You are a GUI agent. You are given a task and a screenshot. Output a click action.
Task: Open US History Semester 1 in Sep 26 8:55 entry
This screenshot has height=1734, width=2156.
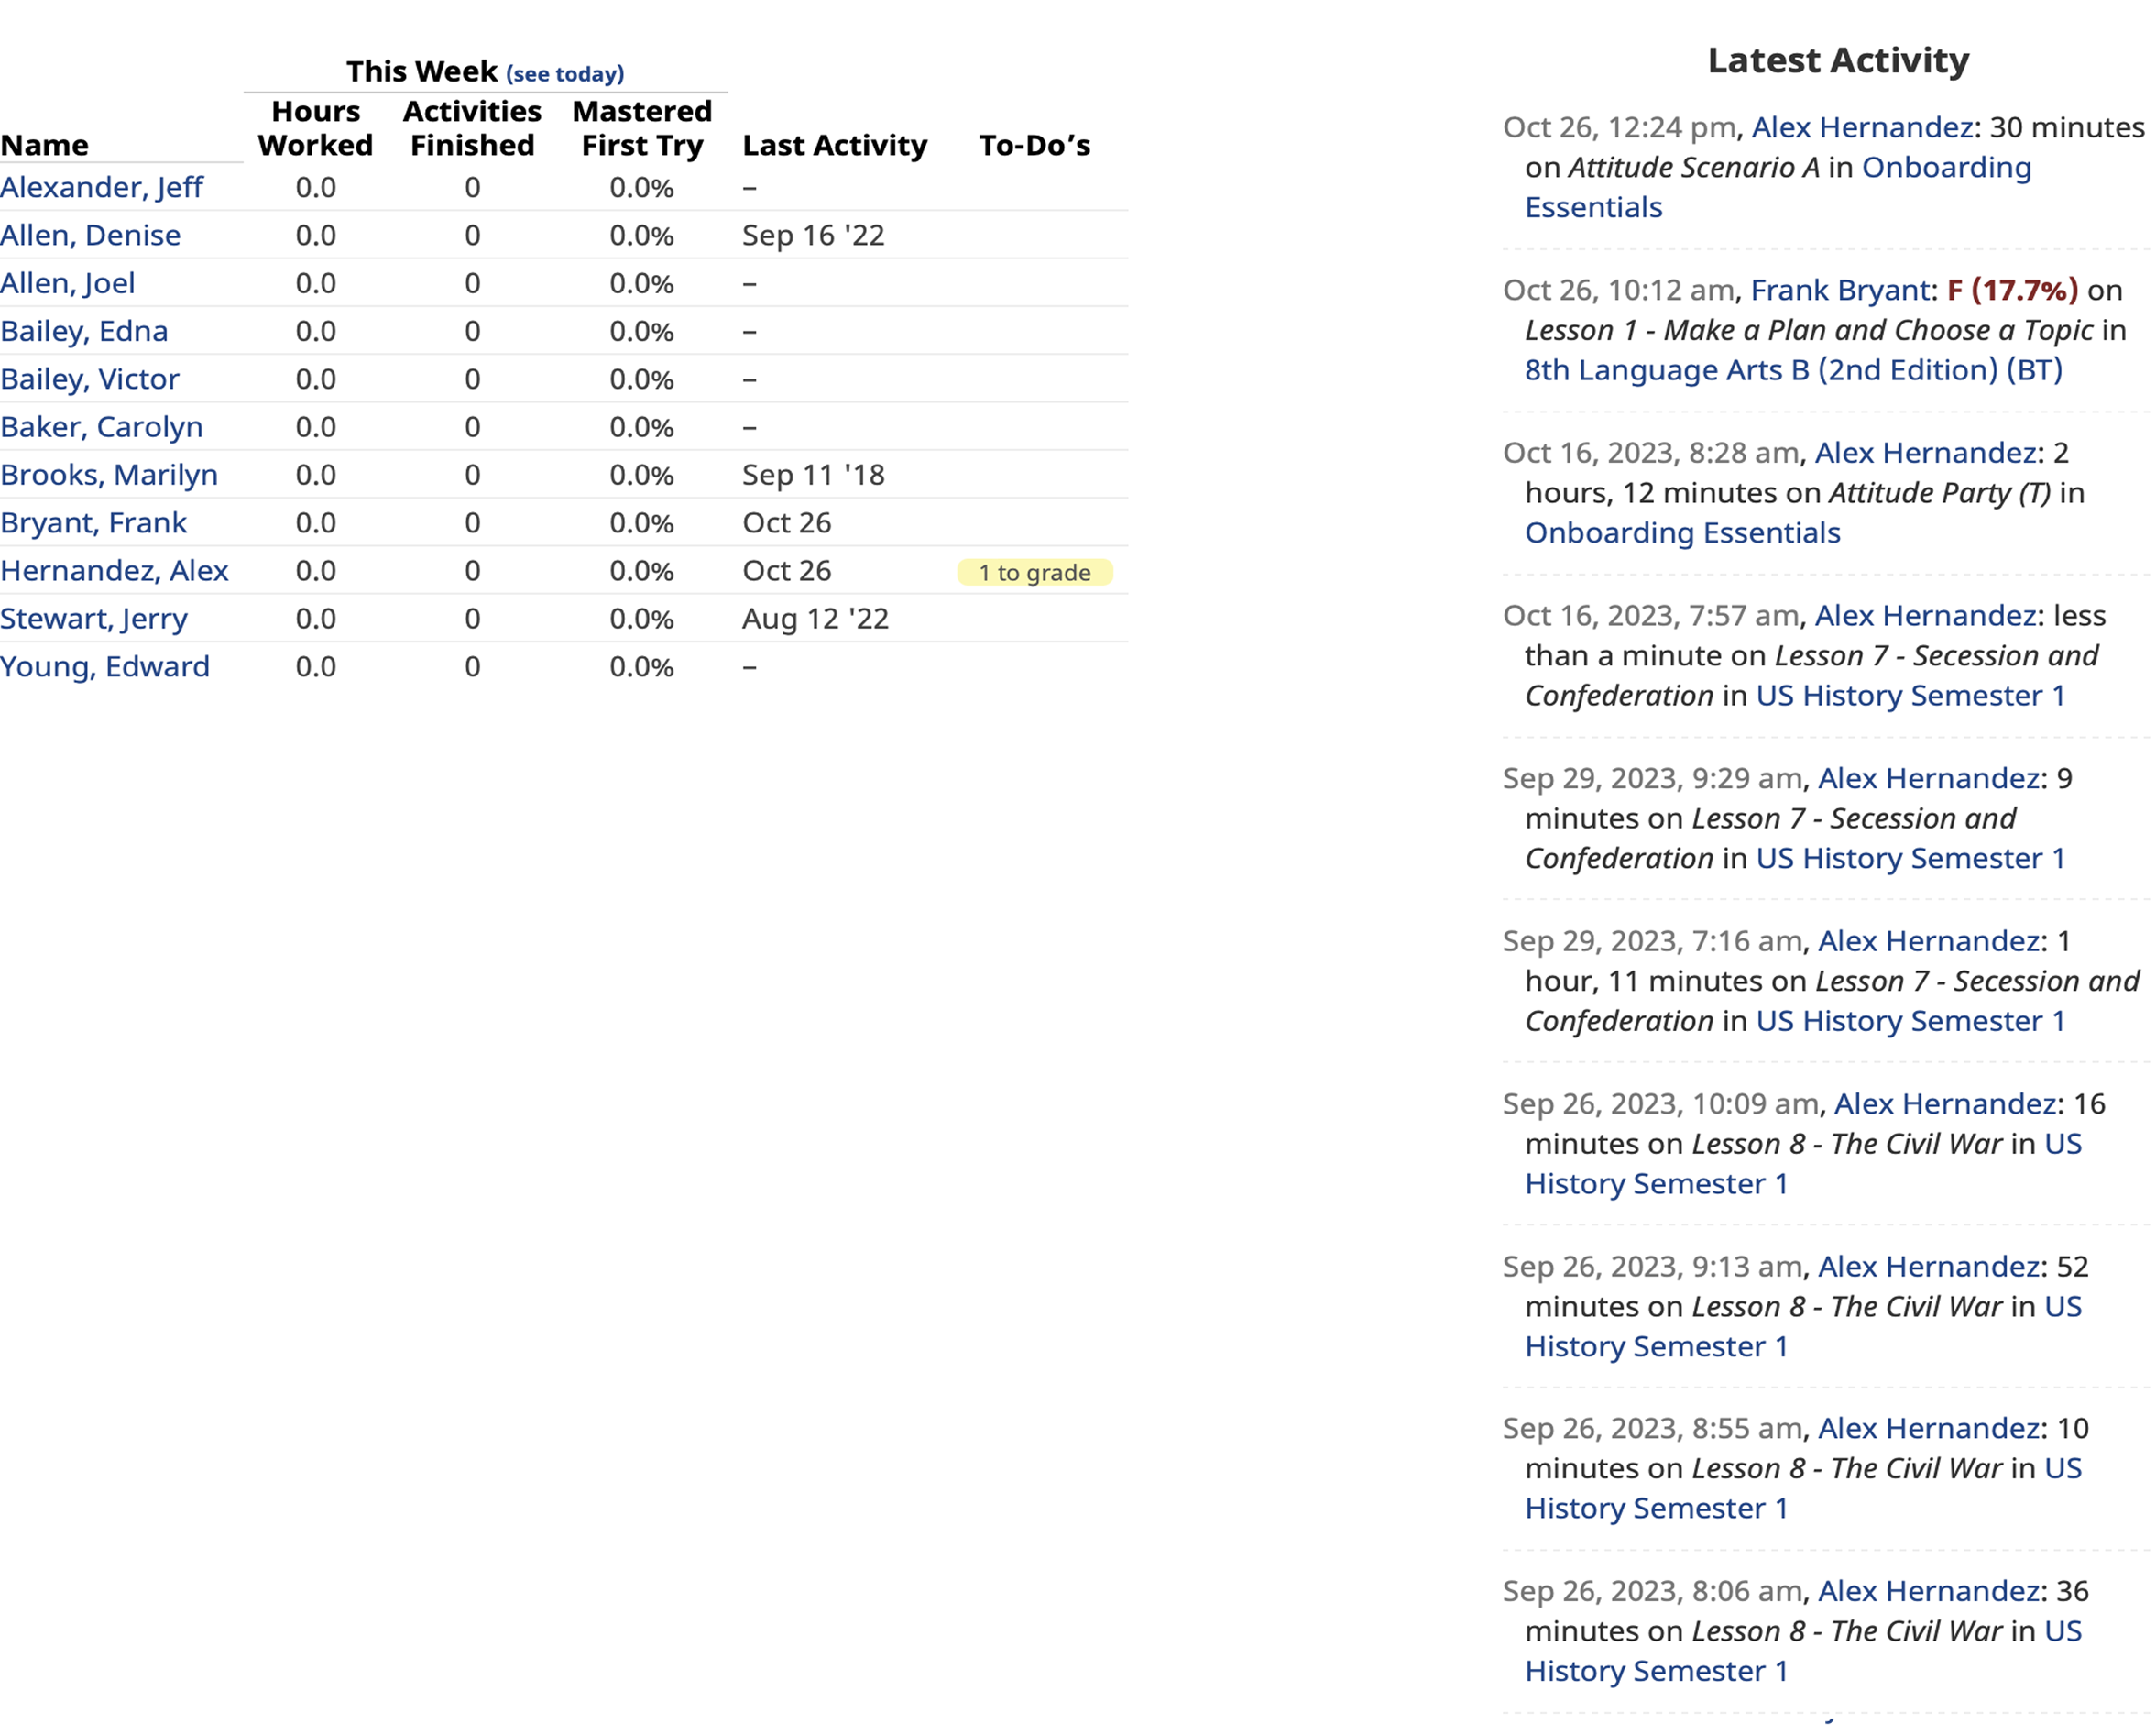coord(1804,1489)
